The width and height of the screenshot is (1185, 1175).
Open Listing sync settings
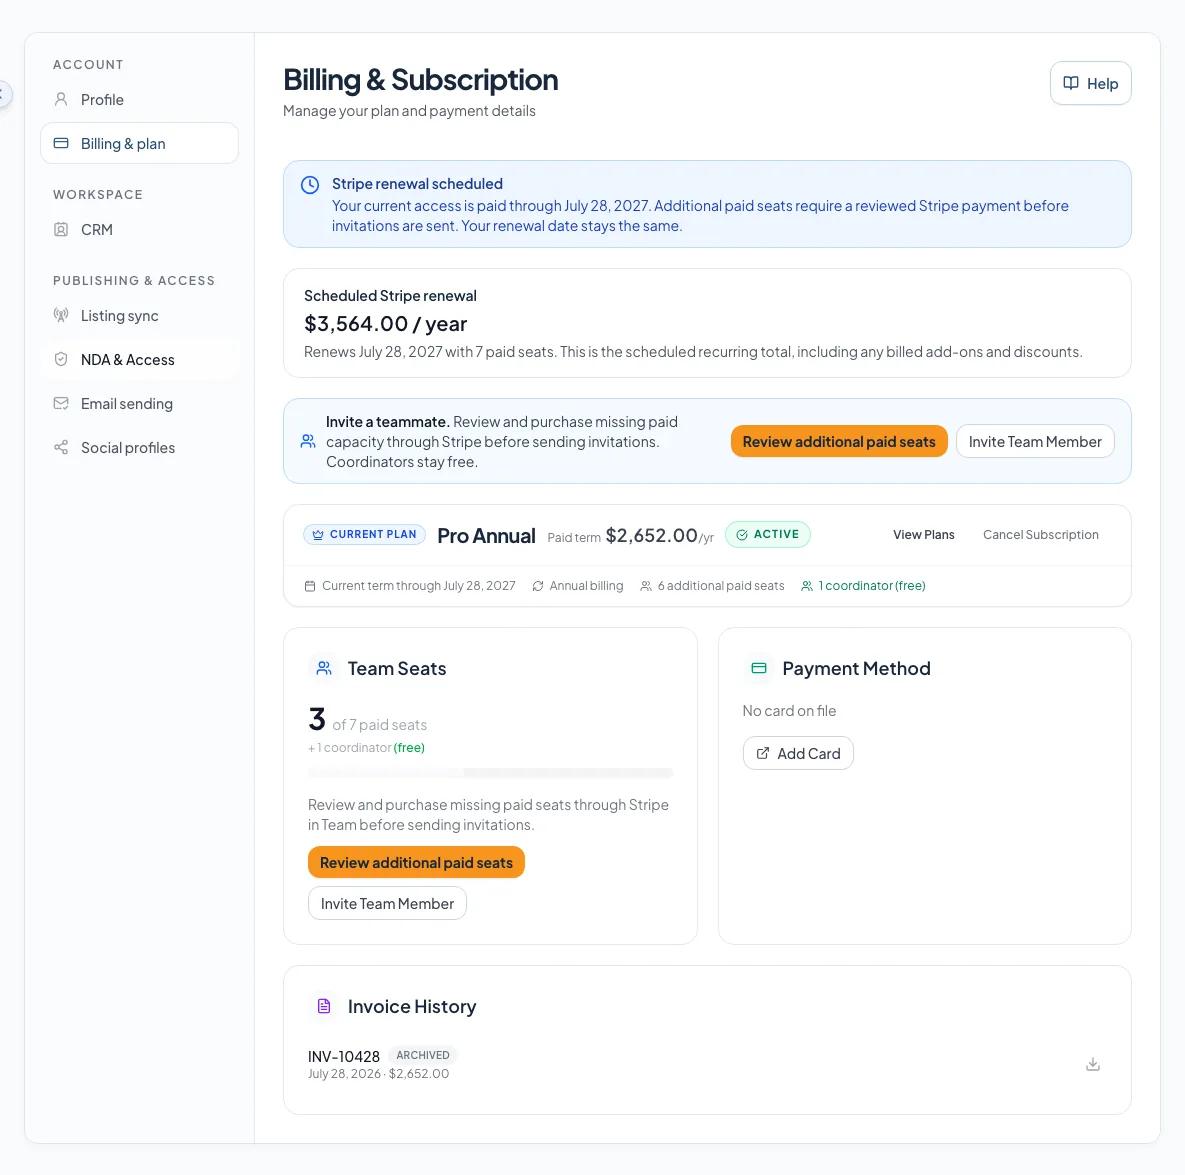139,316
